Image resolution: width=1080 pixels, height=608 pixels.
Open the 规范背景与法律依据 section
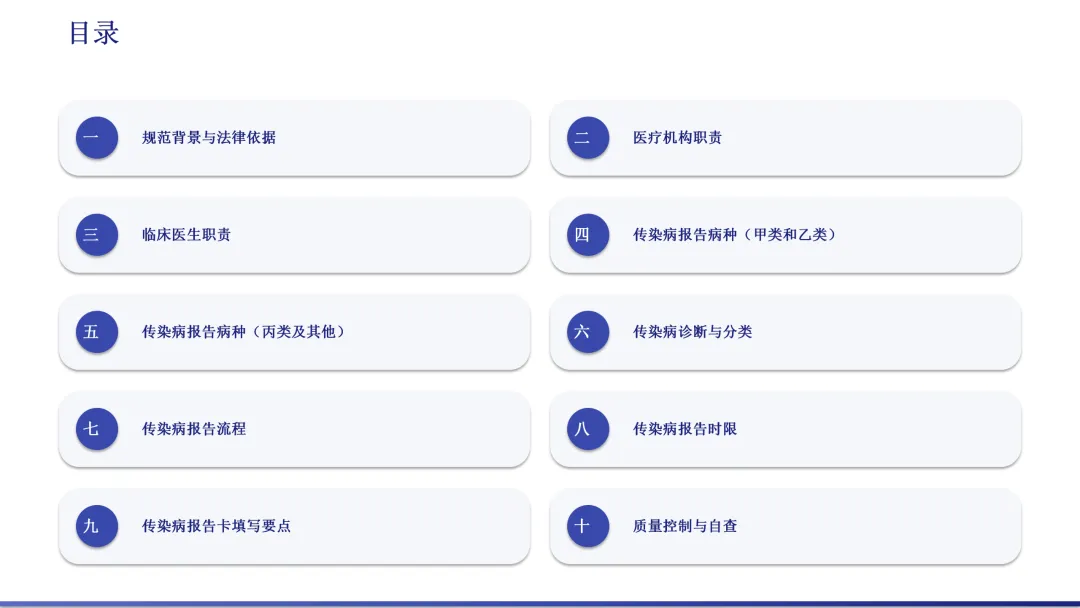(x=209, y=138)
